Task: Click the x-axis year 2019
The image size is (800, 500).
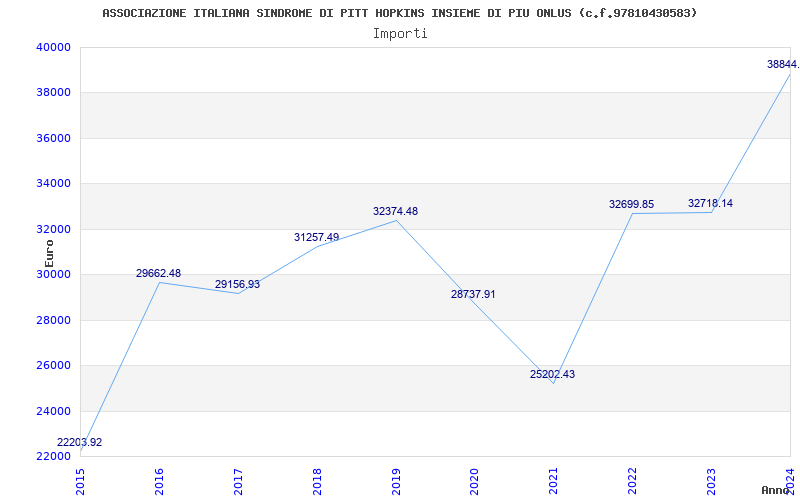Action: (396, 482)
